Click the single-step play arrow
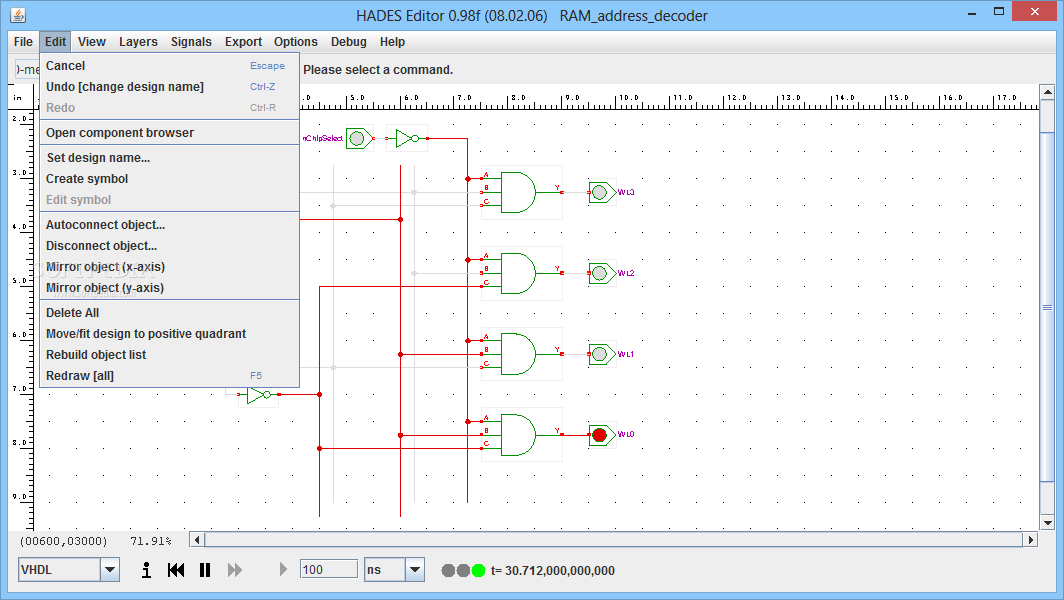Viewport: 1064px width, 600px height. point(283,569)
